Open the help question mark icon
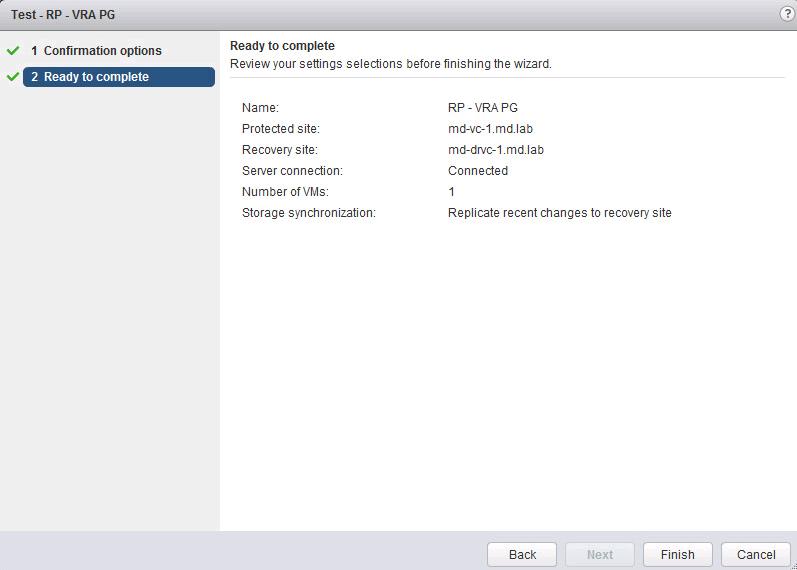Screen dimensions: 797x570 coord(787,14)
